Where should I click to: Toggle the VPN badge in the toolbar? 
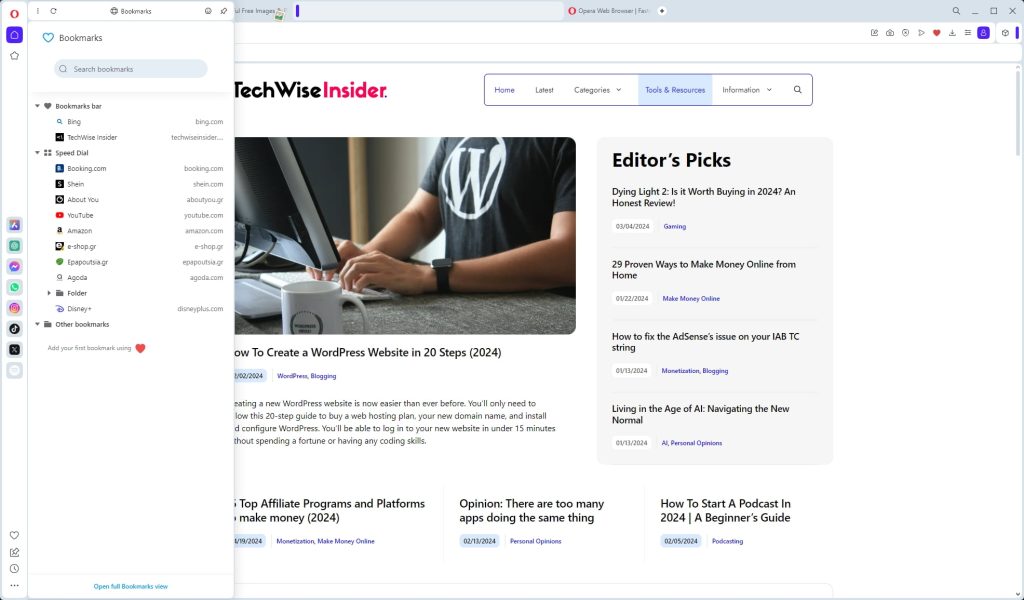[x=906, y=32]
